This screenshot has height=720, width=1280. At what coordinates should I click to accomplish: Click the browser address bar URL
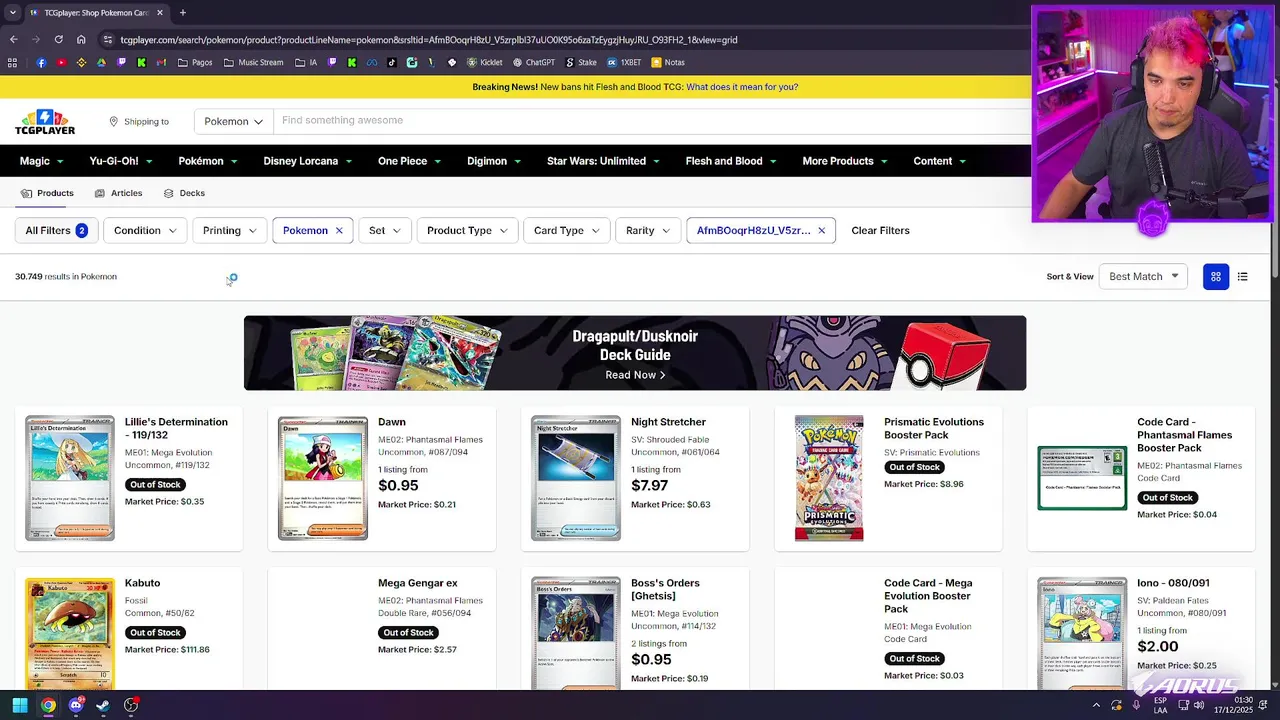(428, 40)
